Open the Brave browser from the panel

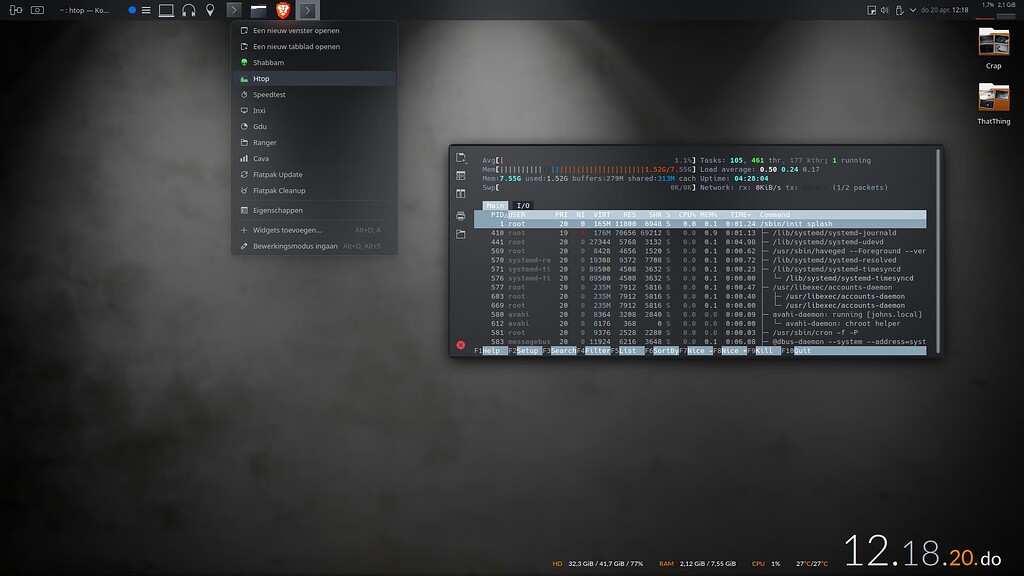pyautogui.click(x=283, y=10)
